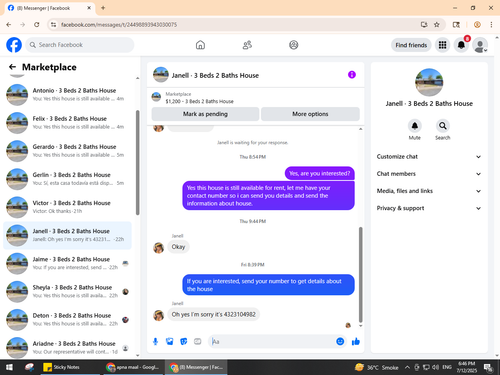Open the Facebook apps grid menu
This screenshot has height=375, width=500.
442,45
